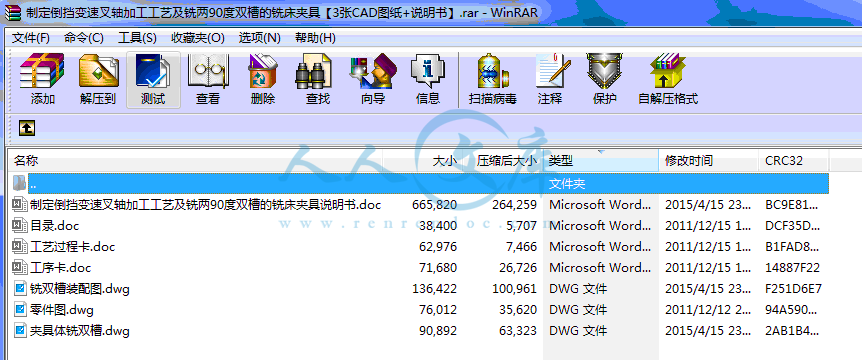Click the size value 62,976
Screen dimensions: 862x360
(x=438, y=247)
